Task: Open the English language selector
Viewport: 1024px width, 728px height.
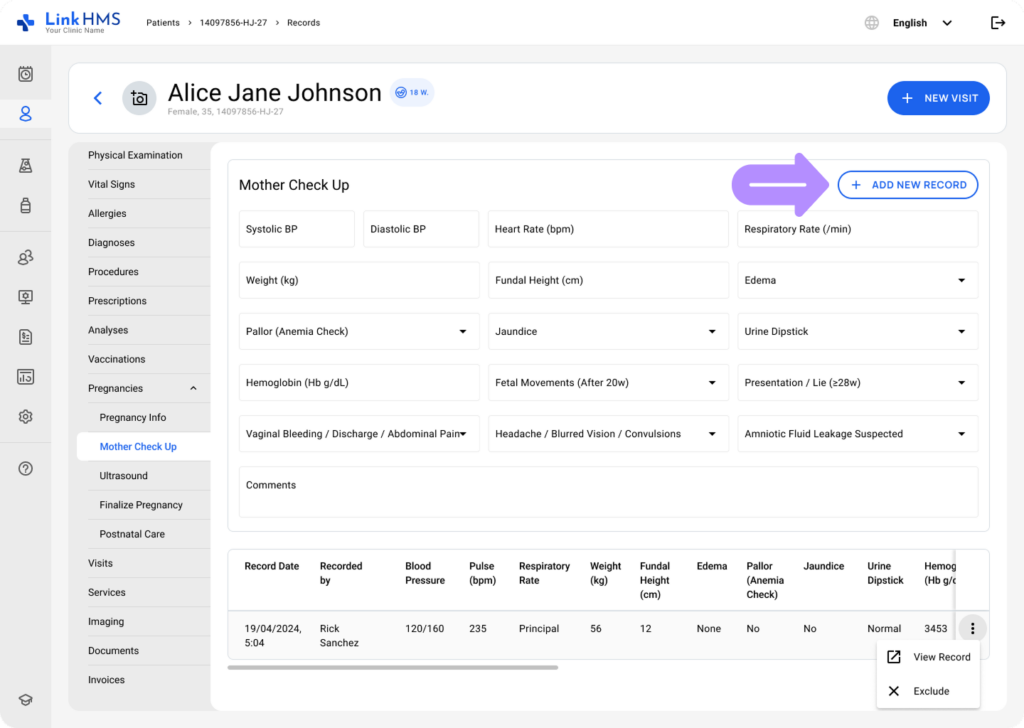Action: [921, 23]
